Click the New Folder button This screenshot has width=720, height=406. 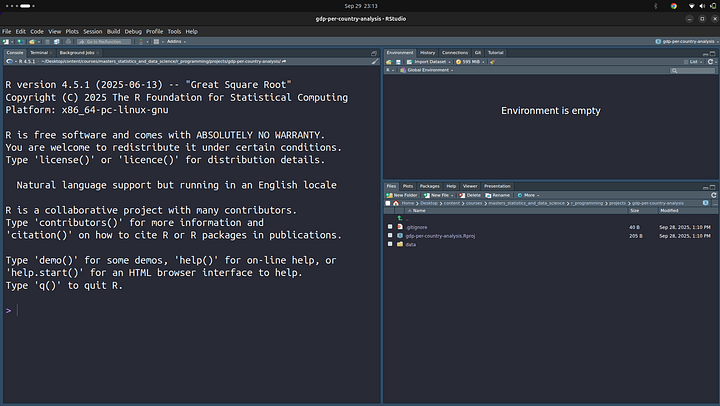[x=401, y=195]
